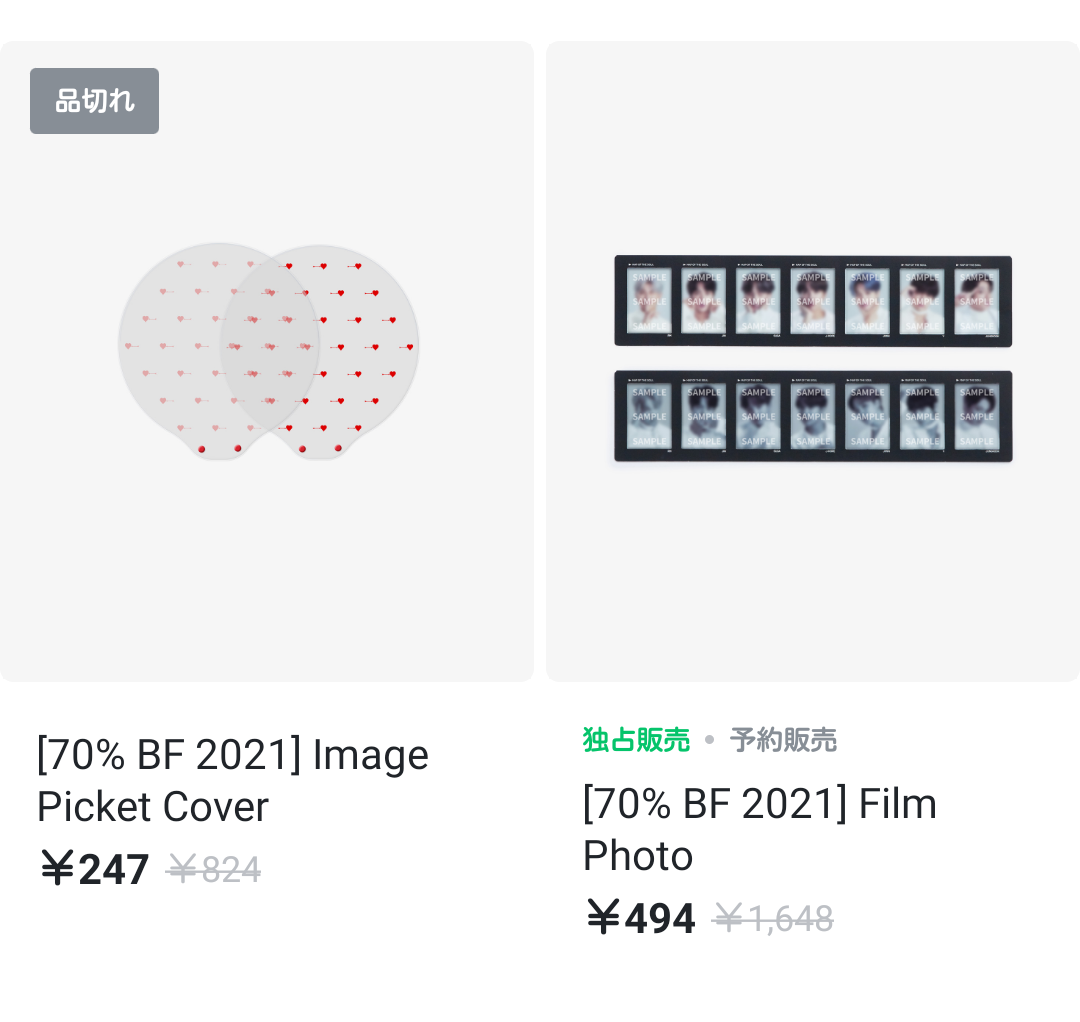Select first photo in top film strip
This screenshot has height=1022, width=1080.
[x=649, y=301]
